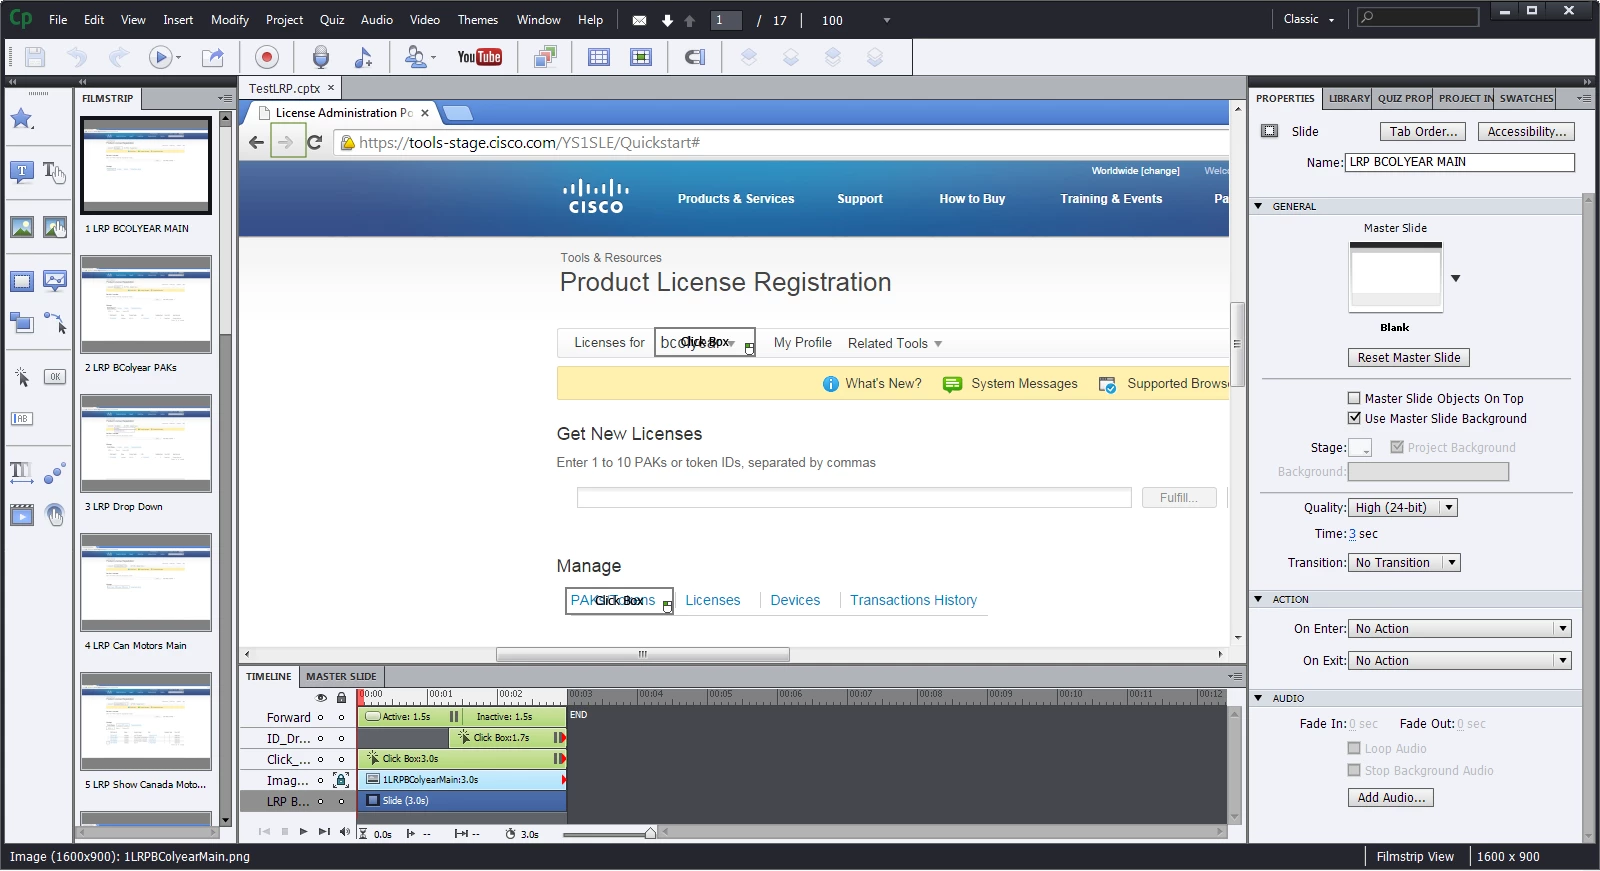1600x871 pixels.
Task: Switch to the SWATCHES panel tab
Action: click(x=1526, y=98)
